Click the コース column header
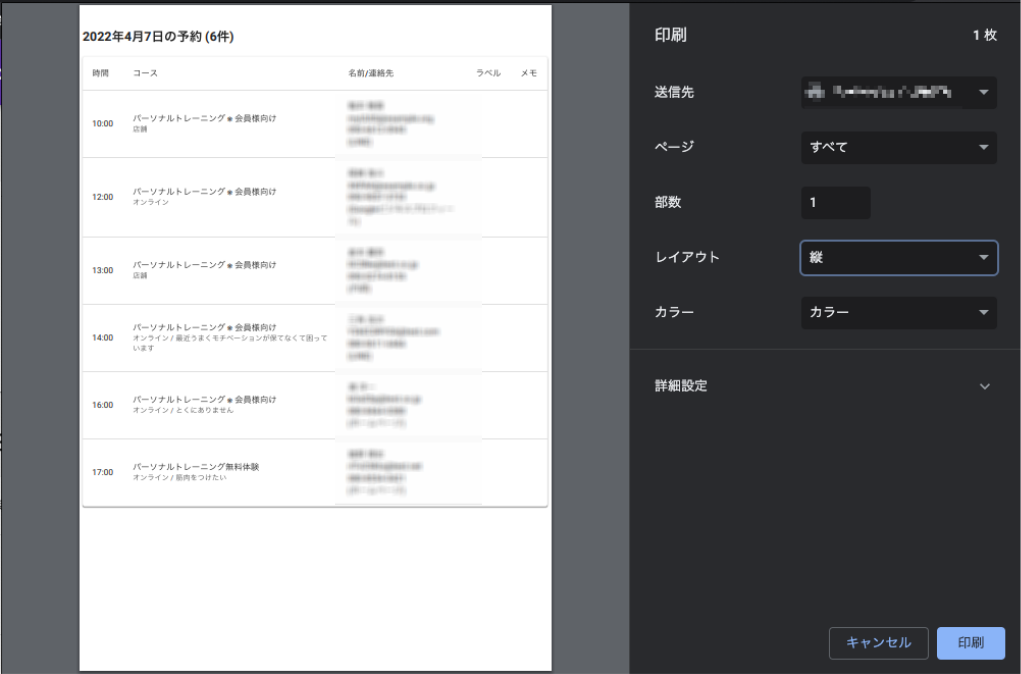The height and width of the screenshot is (674, 1021). click(x=145, y=74)
